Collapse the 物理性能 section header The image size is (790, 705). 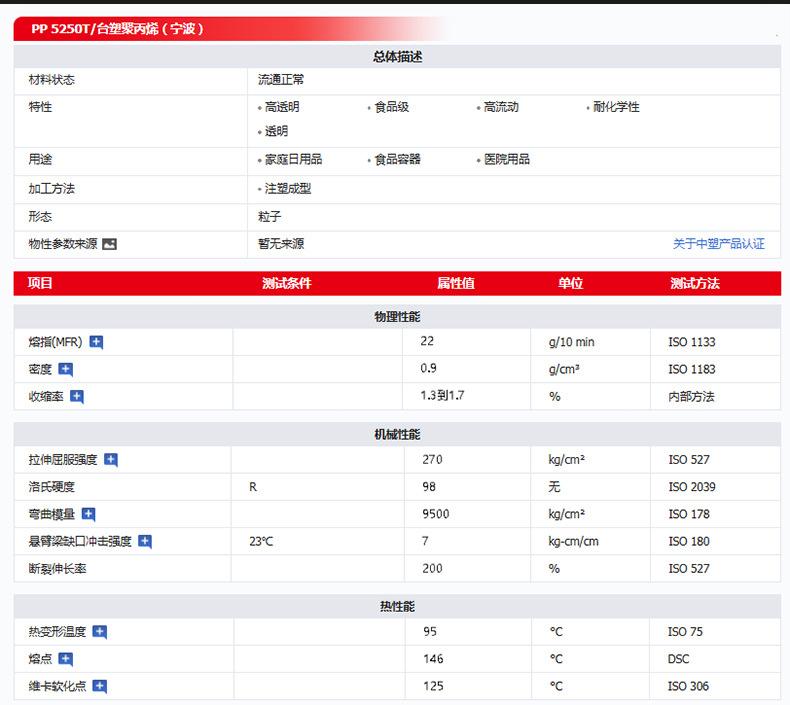[x=397, y=316]
